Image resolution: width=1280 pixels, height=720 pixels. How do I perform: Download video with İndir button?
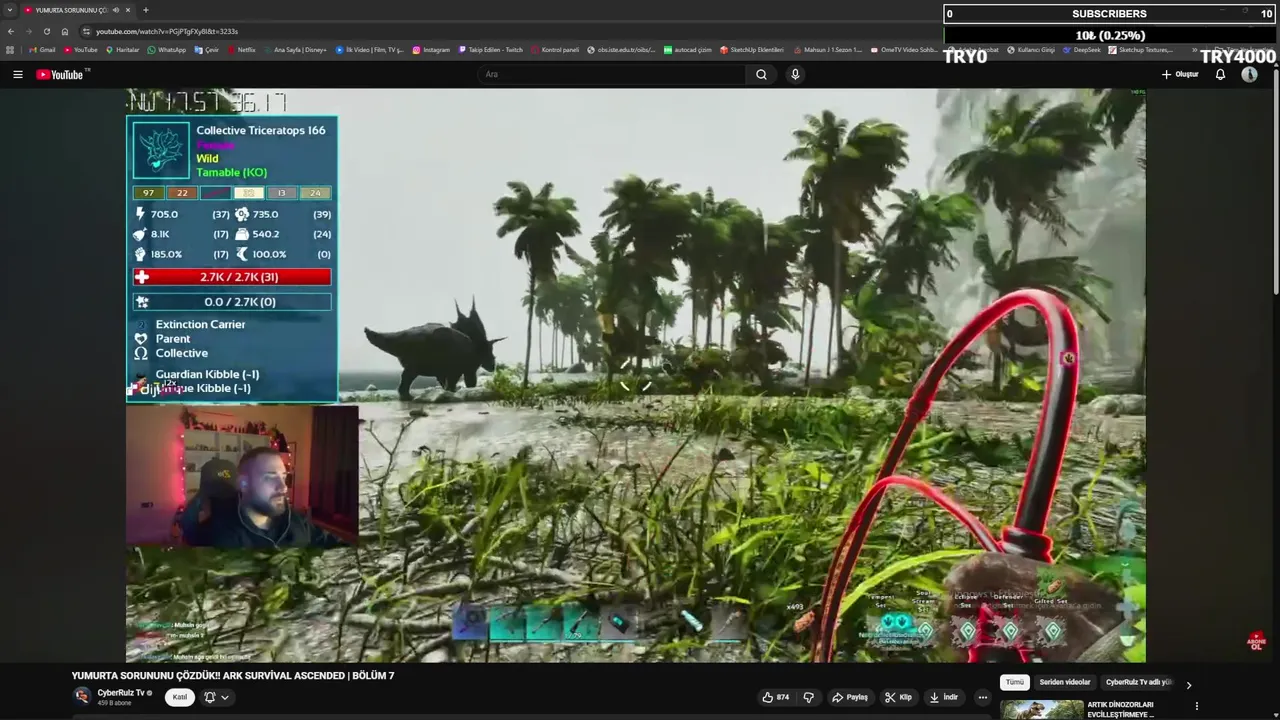pos(943,697)
